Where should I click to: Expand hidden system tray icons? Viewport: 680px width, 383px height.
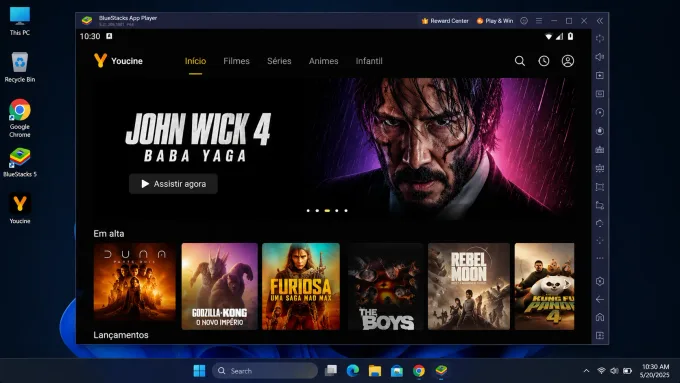pyautogui.click(x=586, y=371)
